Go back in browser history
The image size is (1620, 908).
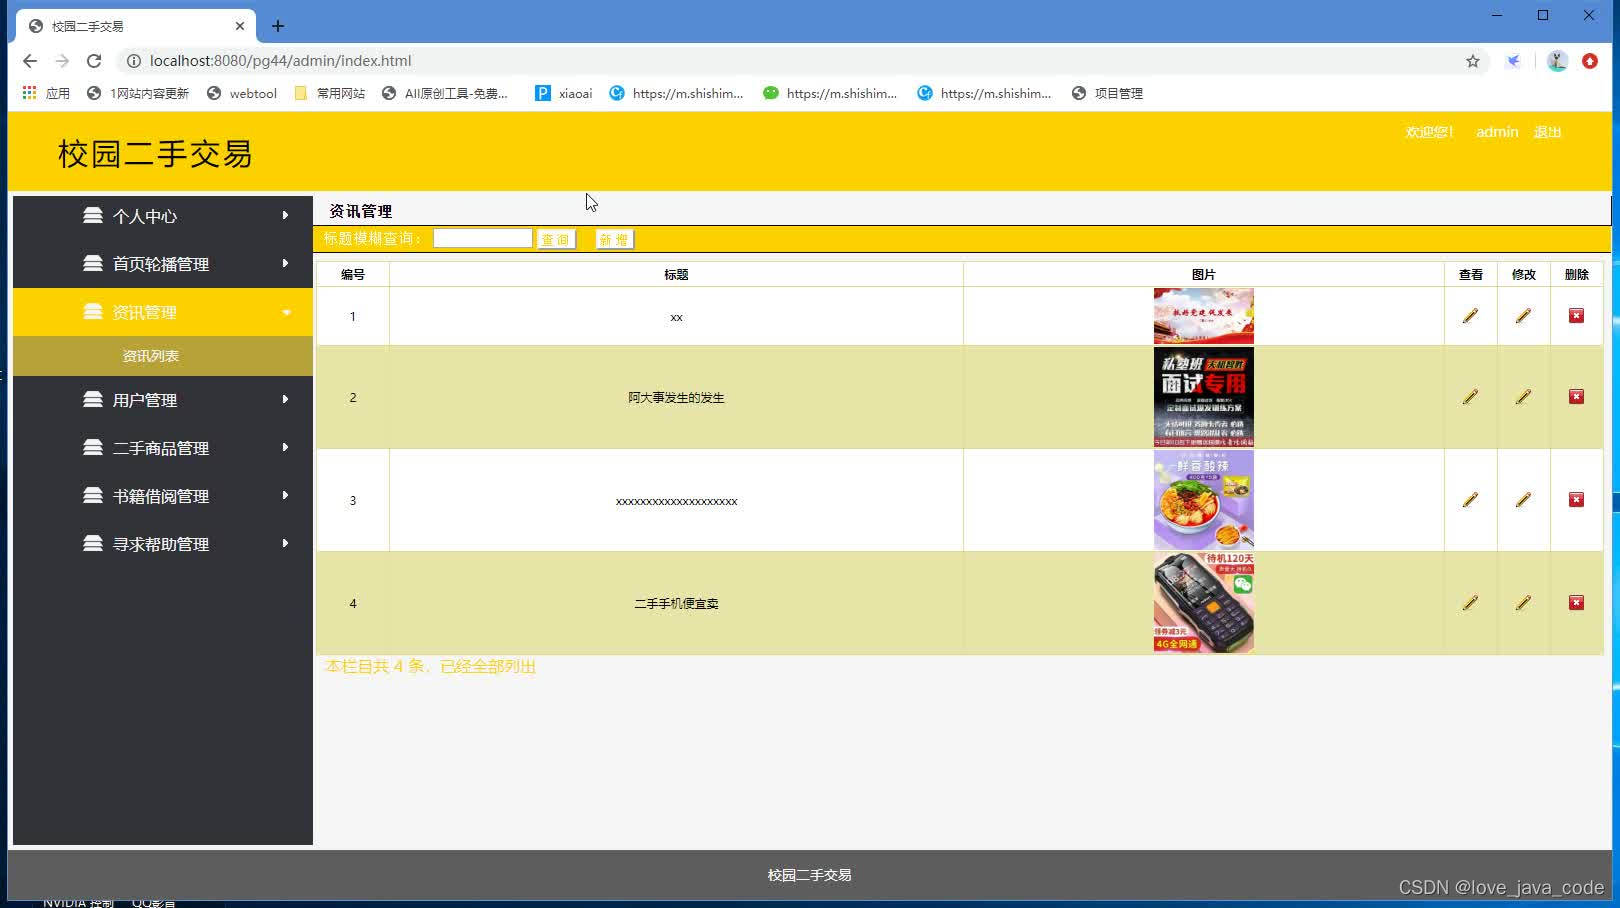(x=30, y=61)
